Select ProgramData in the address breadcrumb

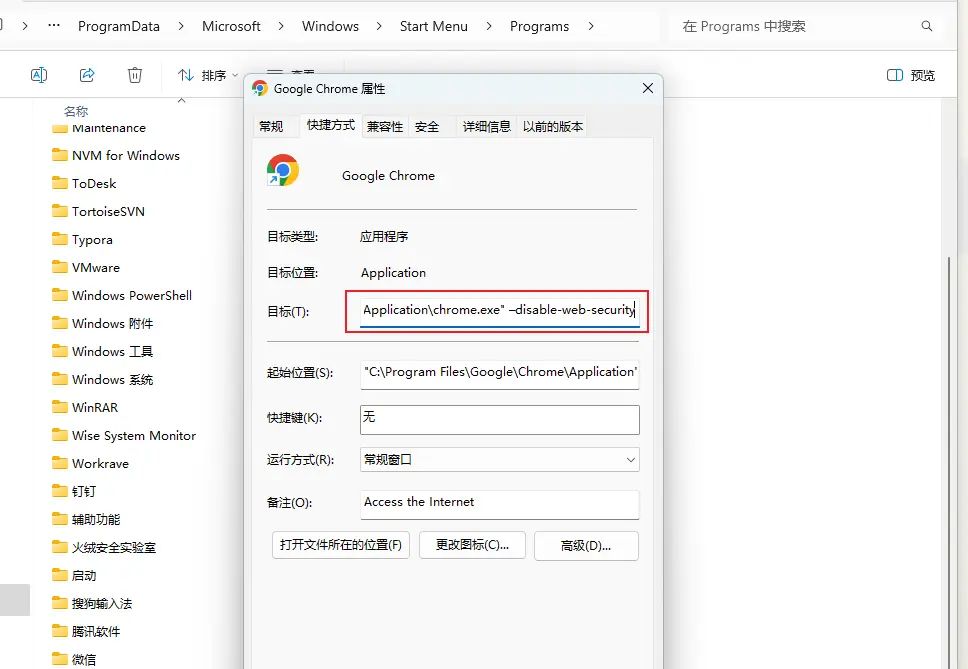pos(119,26)
